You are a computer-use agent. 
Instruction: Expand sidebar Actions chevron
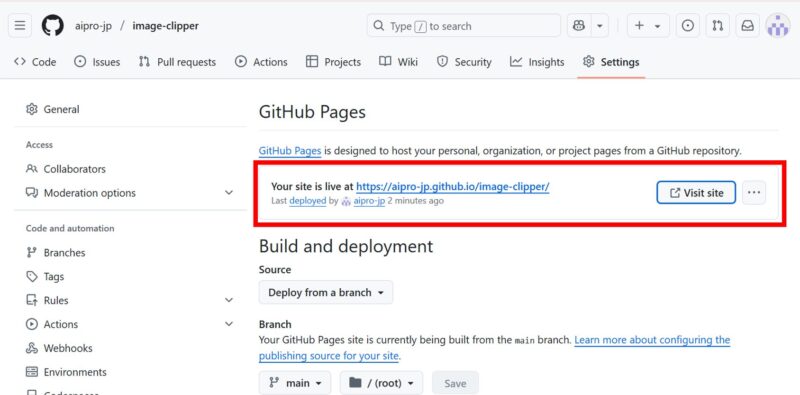click(x=229, y=324)
